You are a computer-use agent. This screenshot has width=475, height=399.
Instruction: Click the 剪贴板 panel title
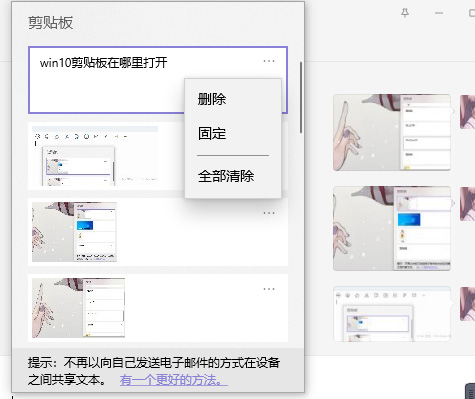[x=50, y=23]
